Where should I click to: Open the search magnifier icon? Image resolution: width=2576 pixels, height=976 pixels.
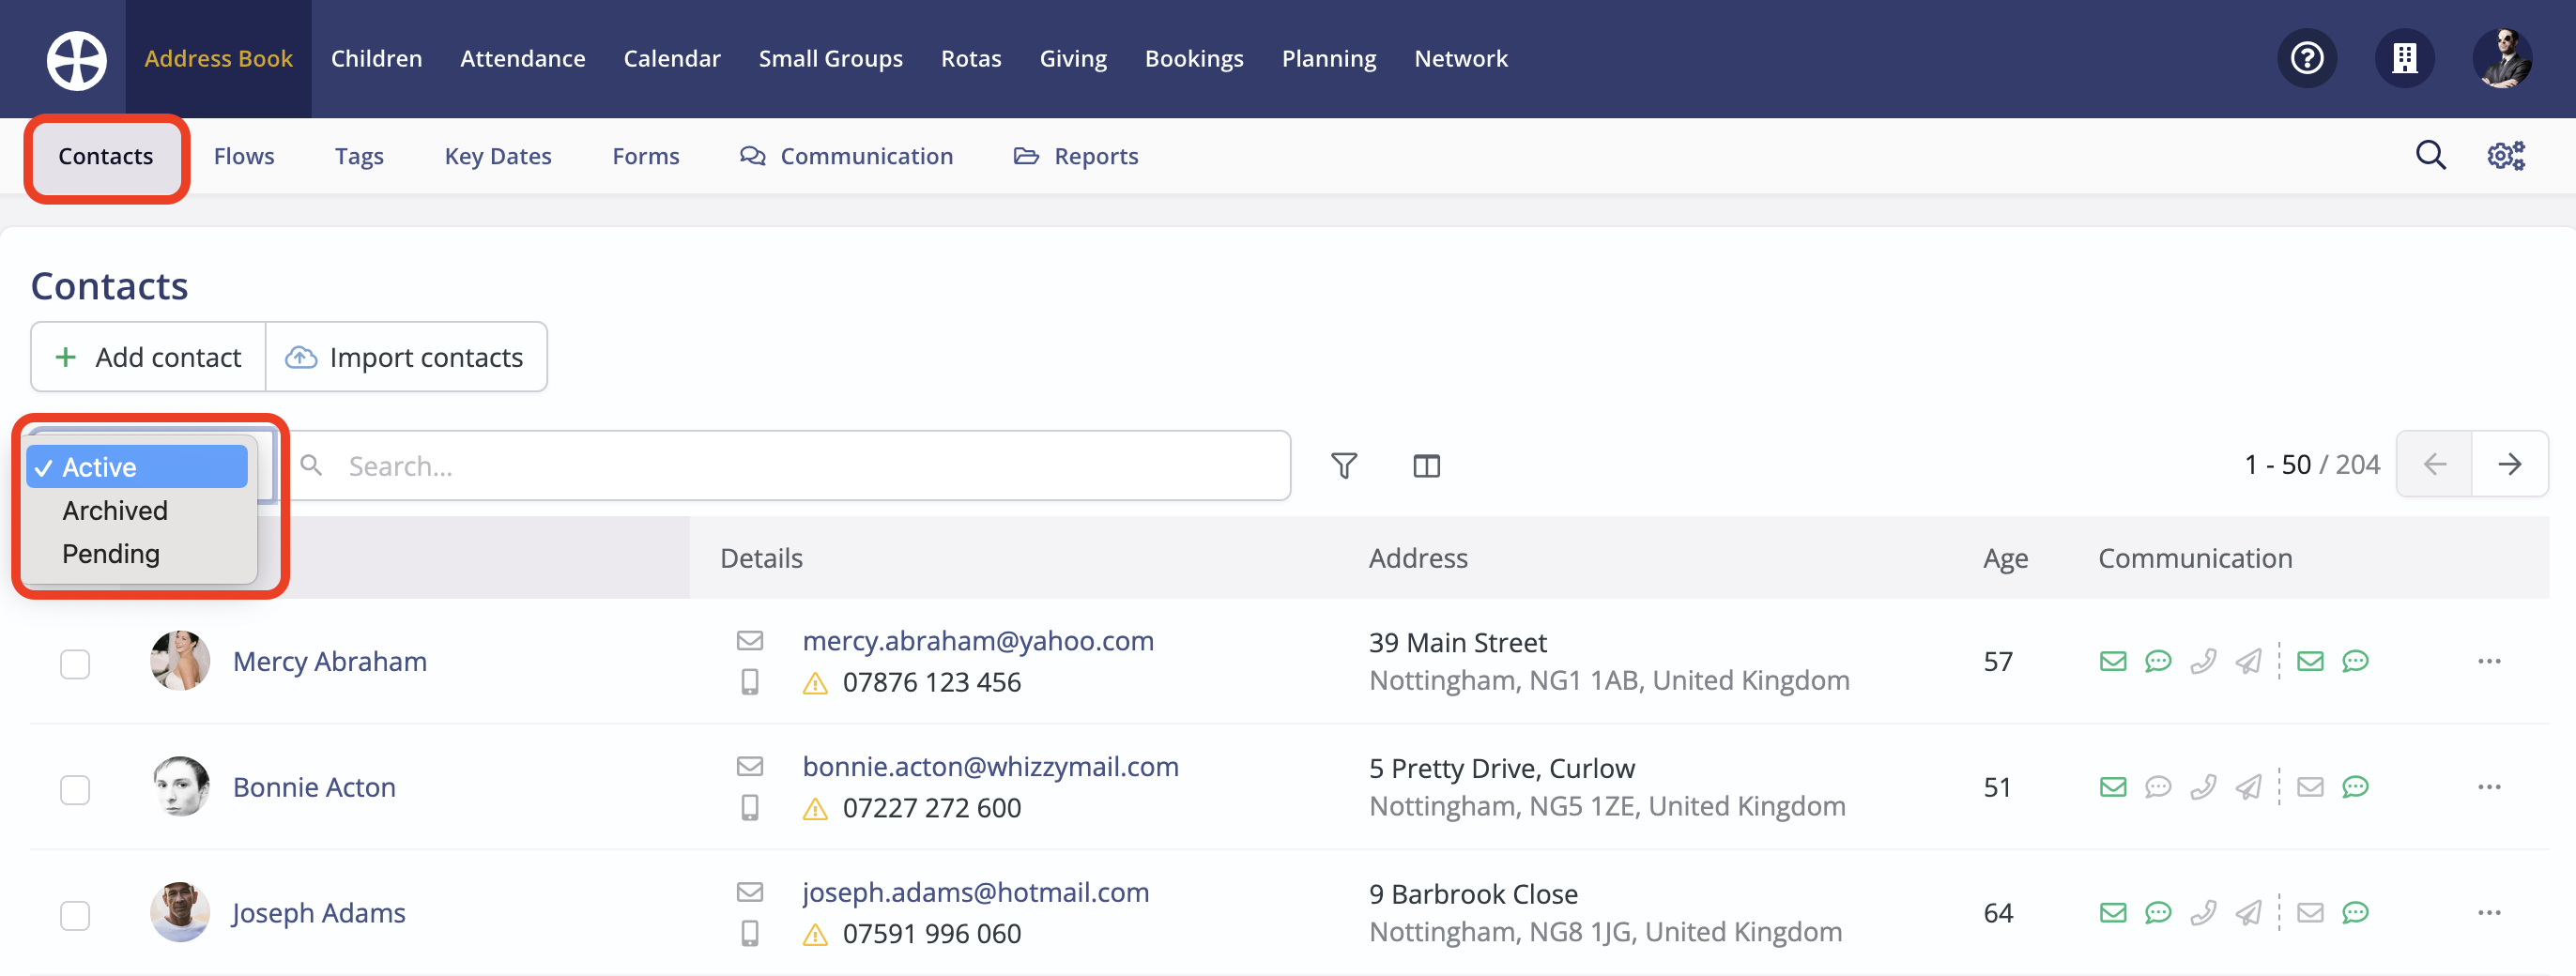pyautogui.click(x=2431, y=155)
